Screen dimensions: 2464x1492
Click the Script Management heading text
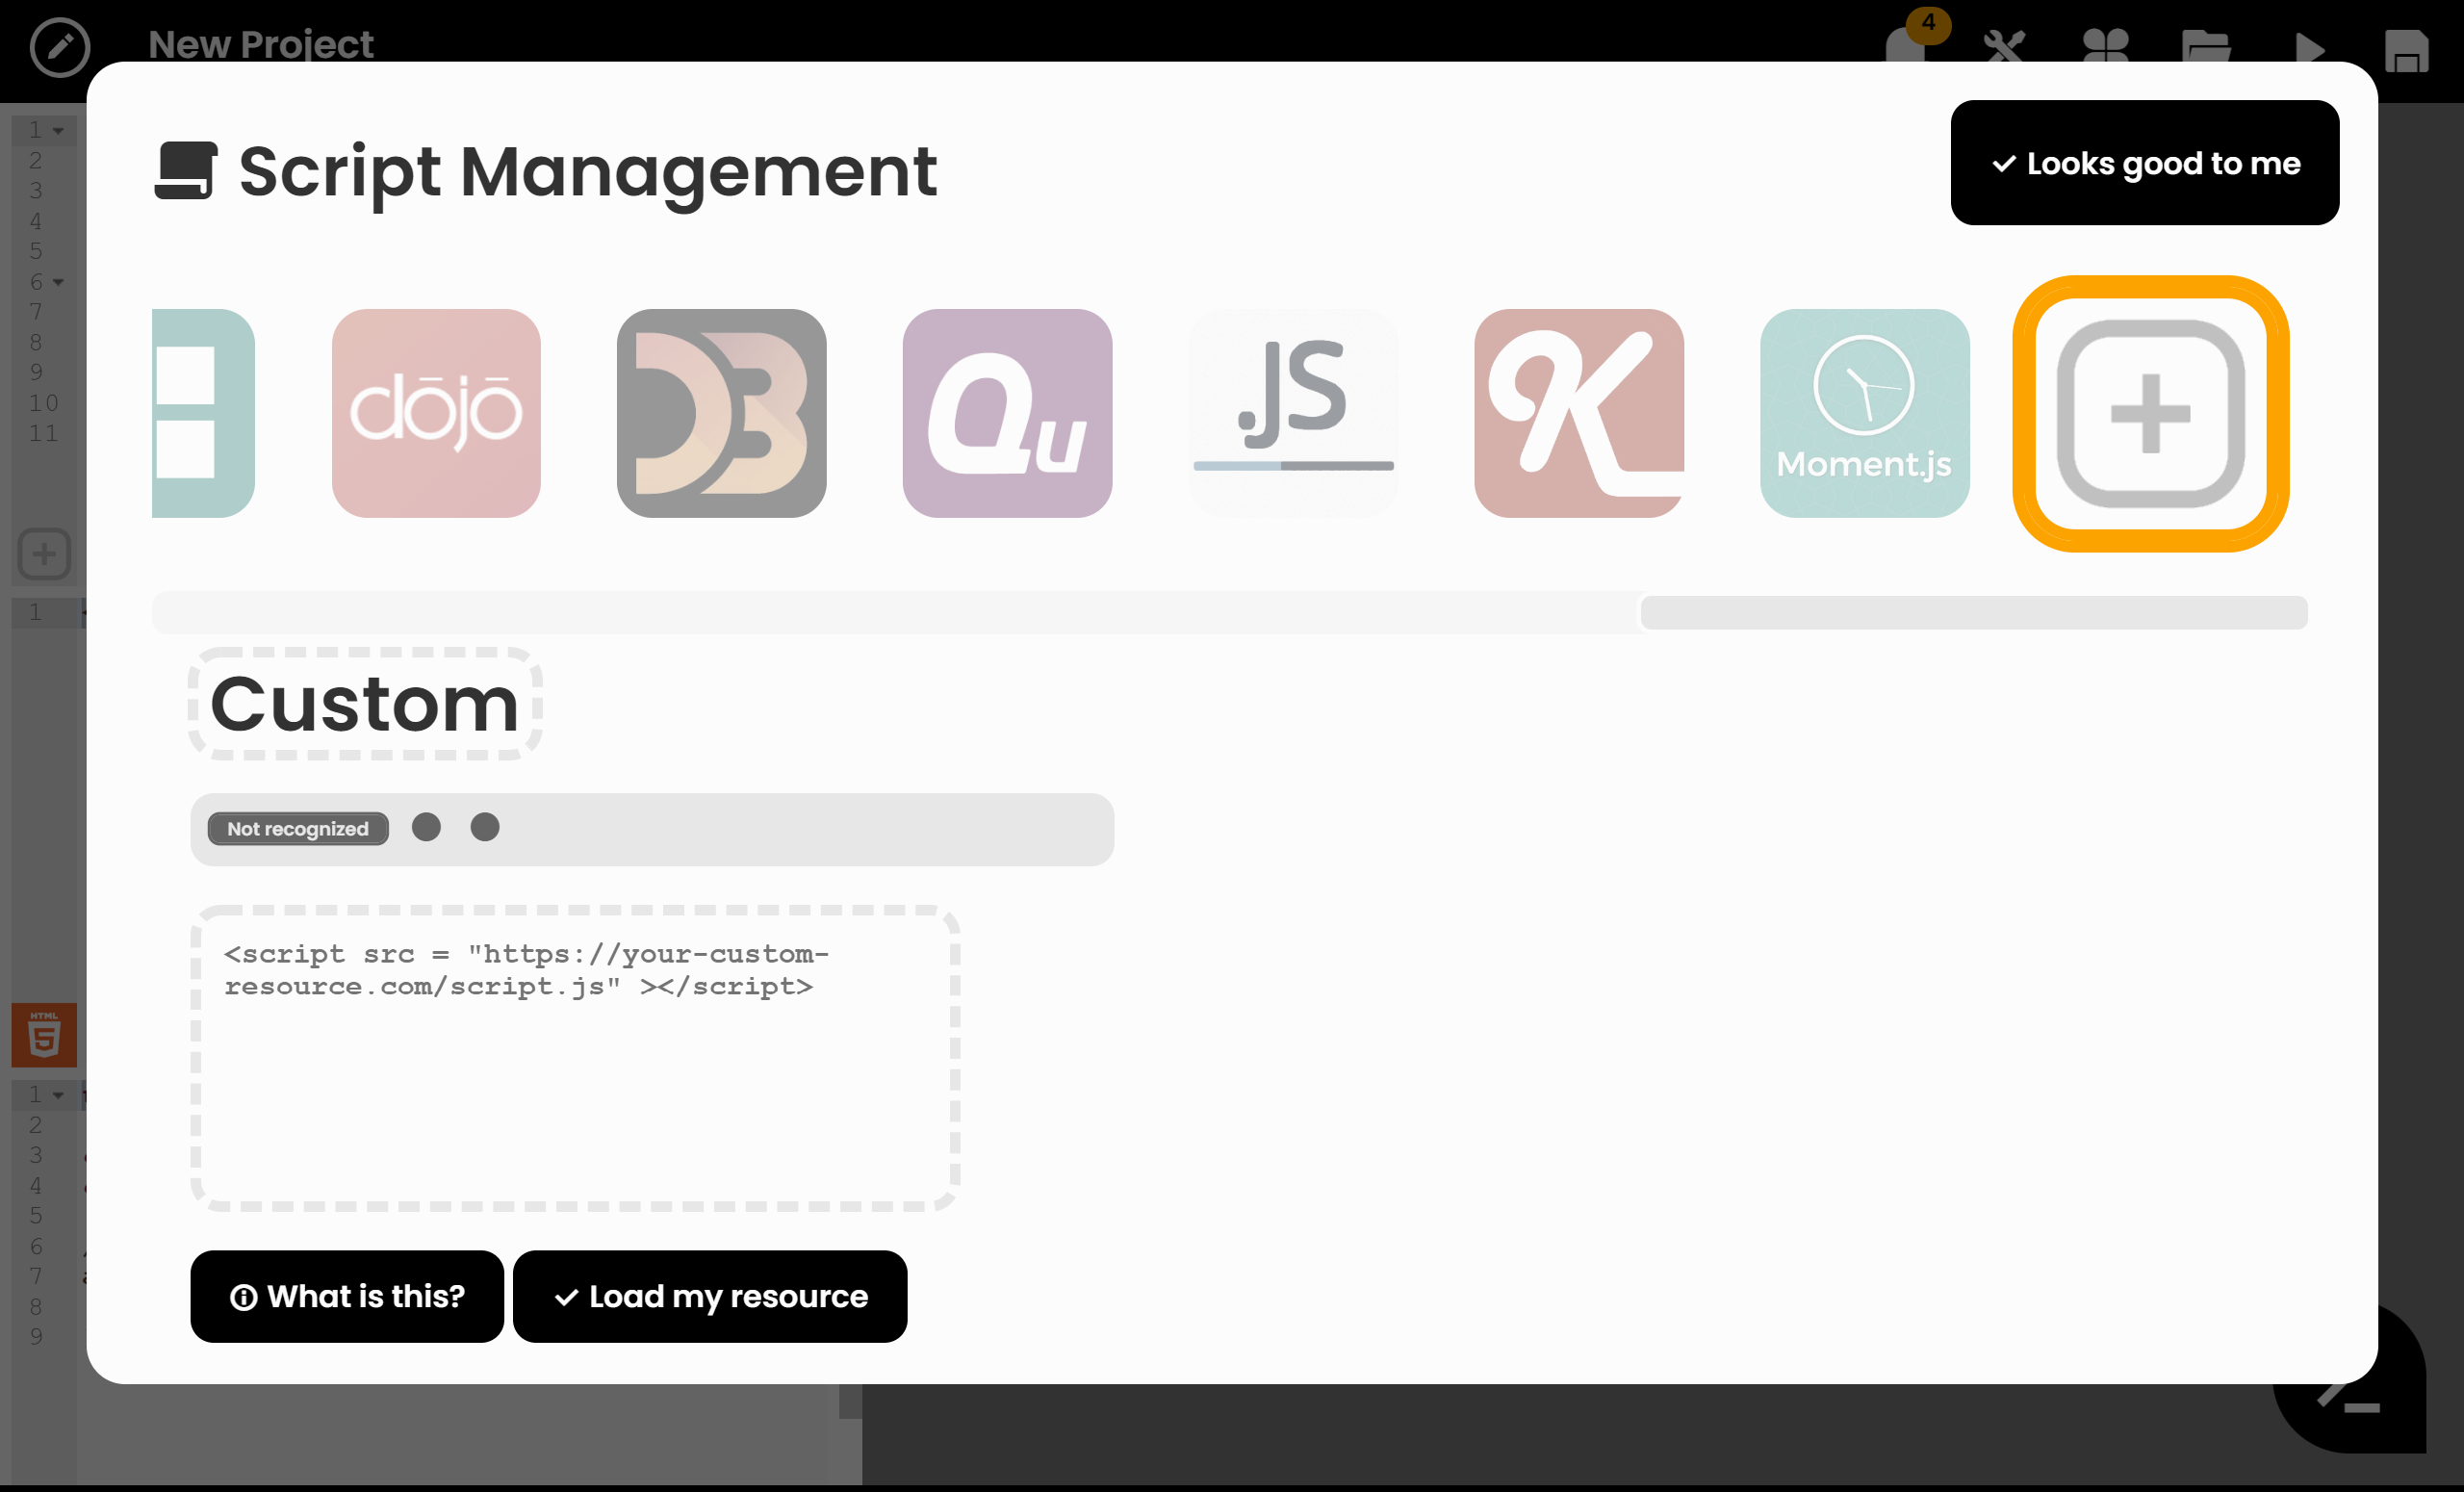(588, 172)
